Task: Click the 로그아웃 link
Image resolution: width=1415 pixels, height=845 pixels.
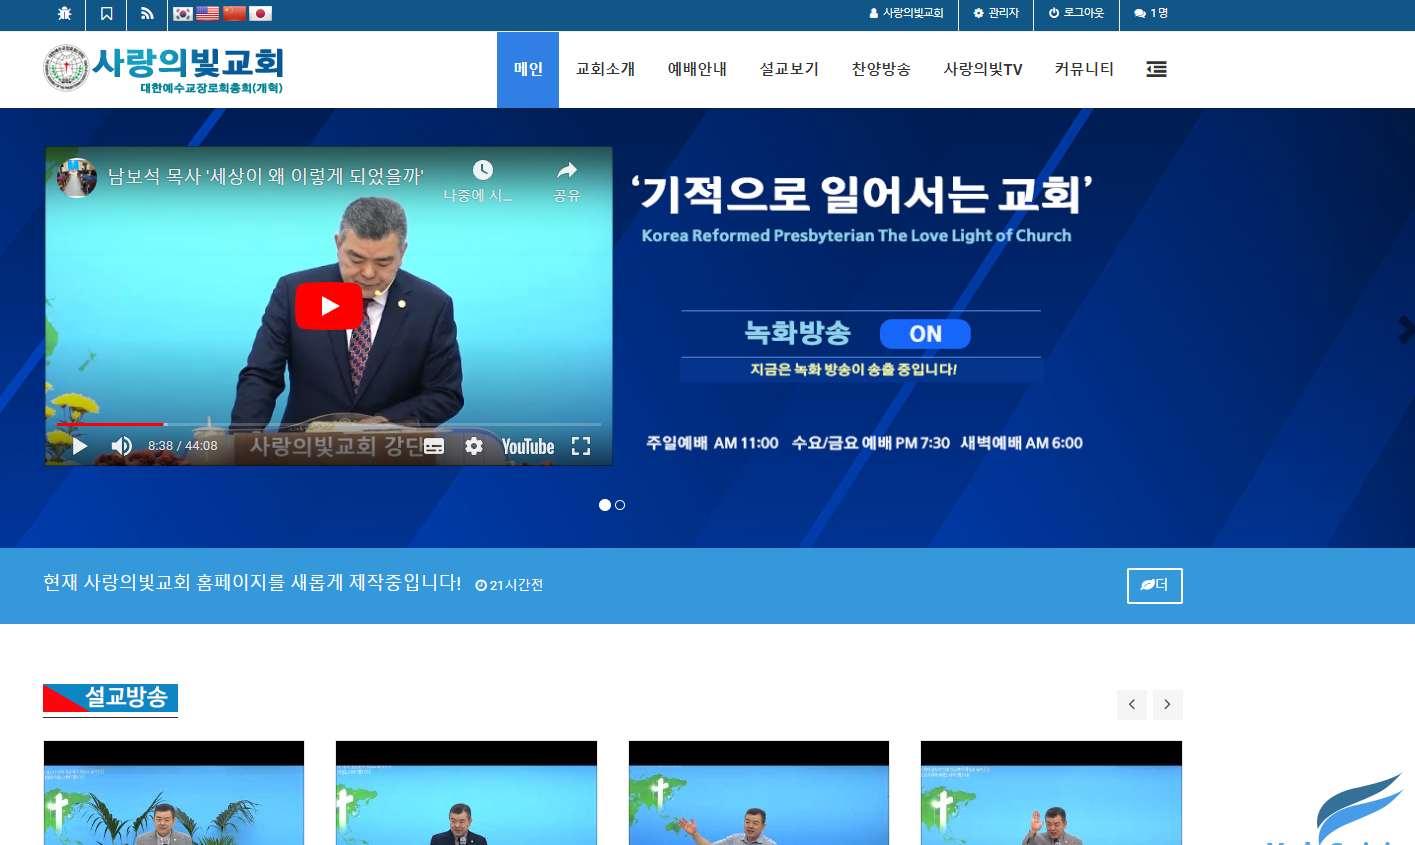Action: 1076,13
